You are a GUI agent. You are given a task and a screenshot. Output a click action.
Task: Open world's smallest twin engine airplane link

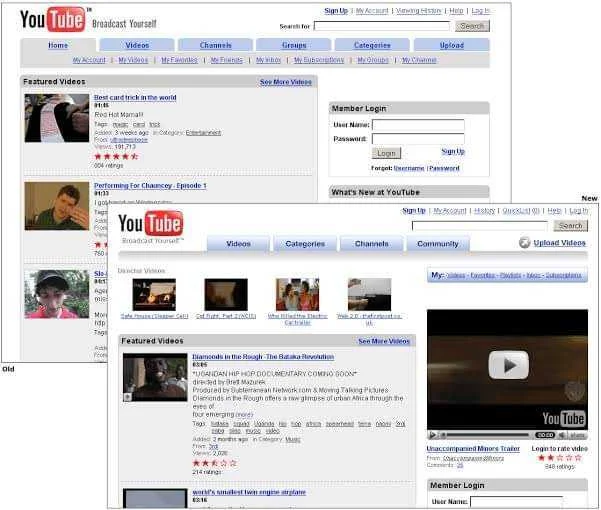click(249, 492)
